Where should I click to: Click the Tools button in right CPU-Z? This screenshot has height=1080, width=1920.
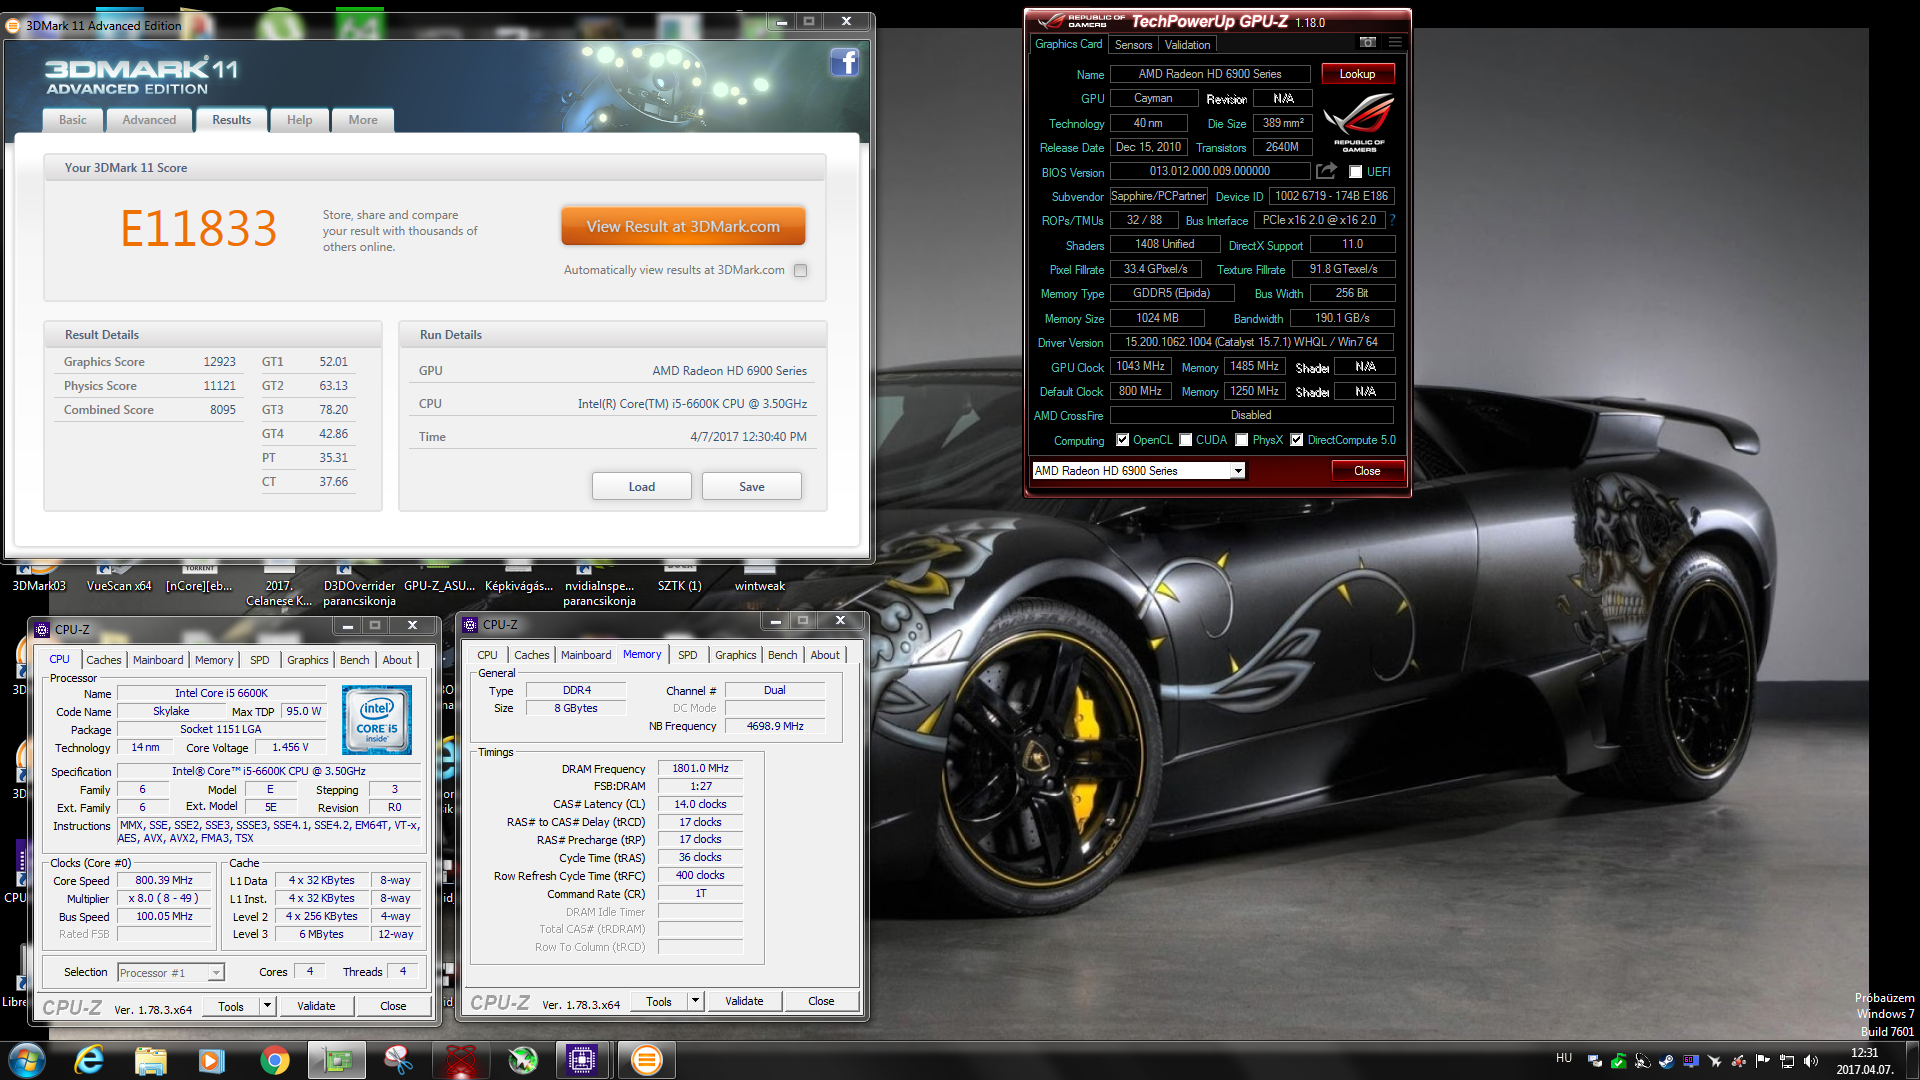pos(659,1001)
